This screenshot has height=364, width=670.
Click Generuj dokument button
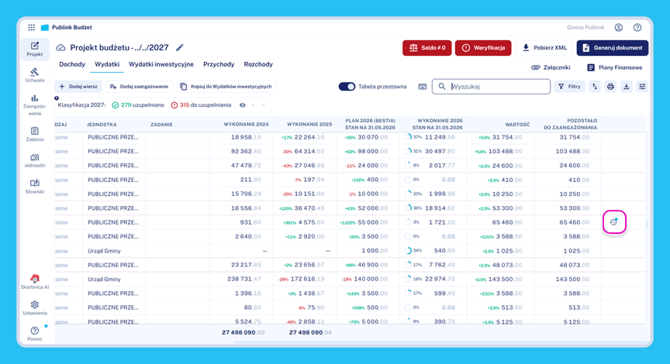click(x=612, y=48)
